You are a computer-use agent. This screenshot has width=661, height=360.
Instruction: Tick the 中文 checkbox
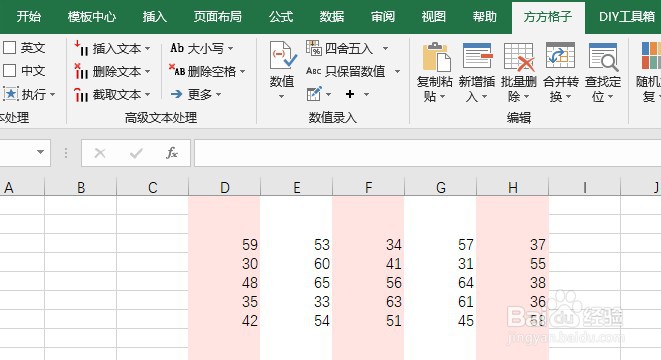[9, 70]
